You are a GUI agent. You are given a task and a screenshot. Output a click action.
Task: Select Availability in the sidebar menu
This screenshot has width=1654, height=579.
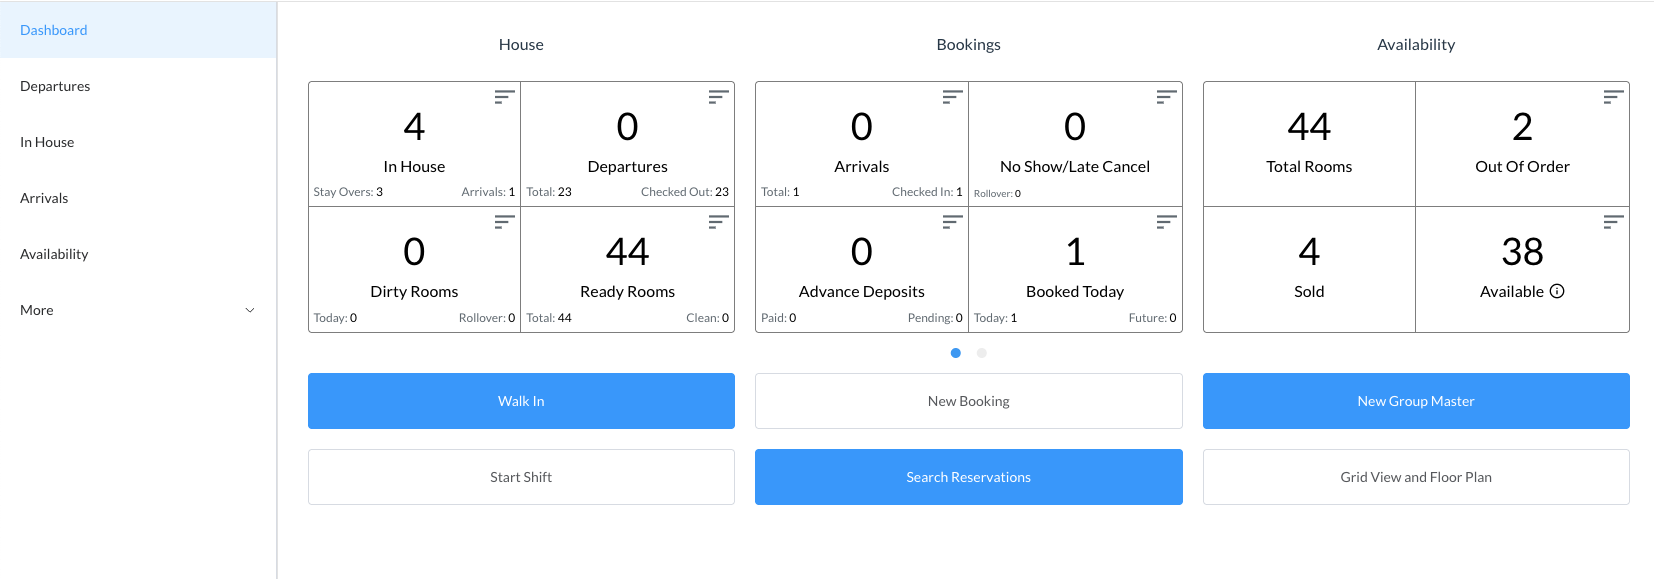tap(54, 254)
